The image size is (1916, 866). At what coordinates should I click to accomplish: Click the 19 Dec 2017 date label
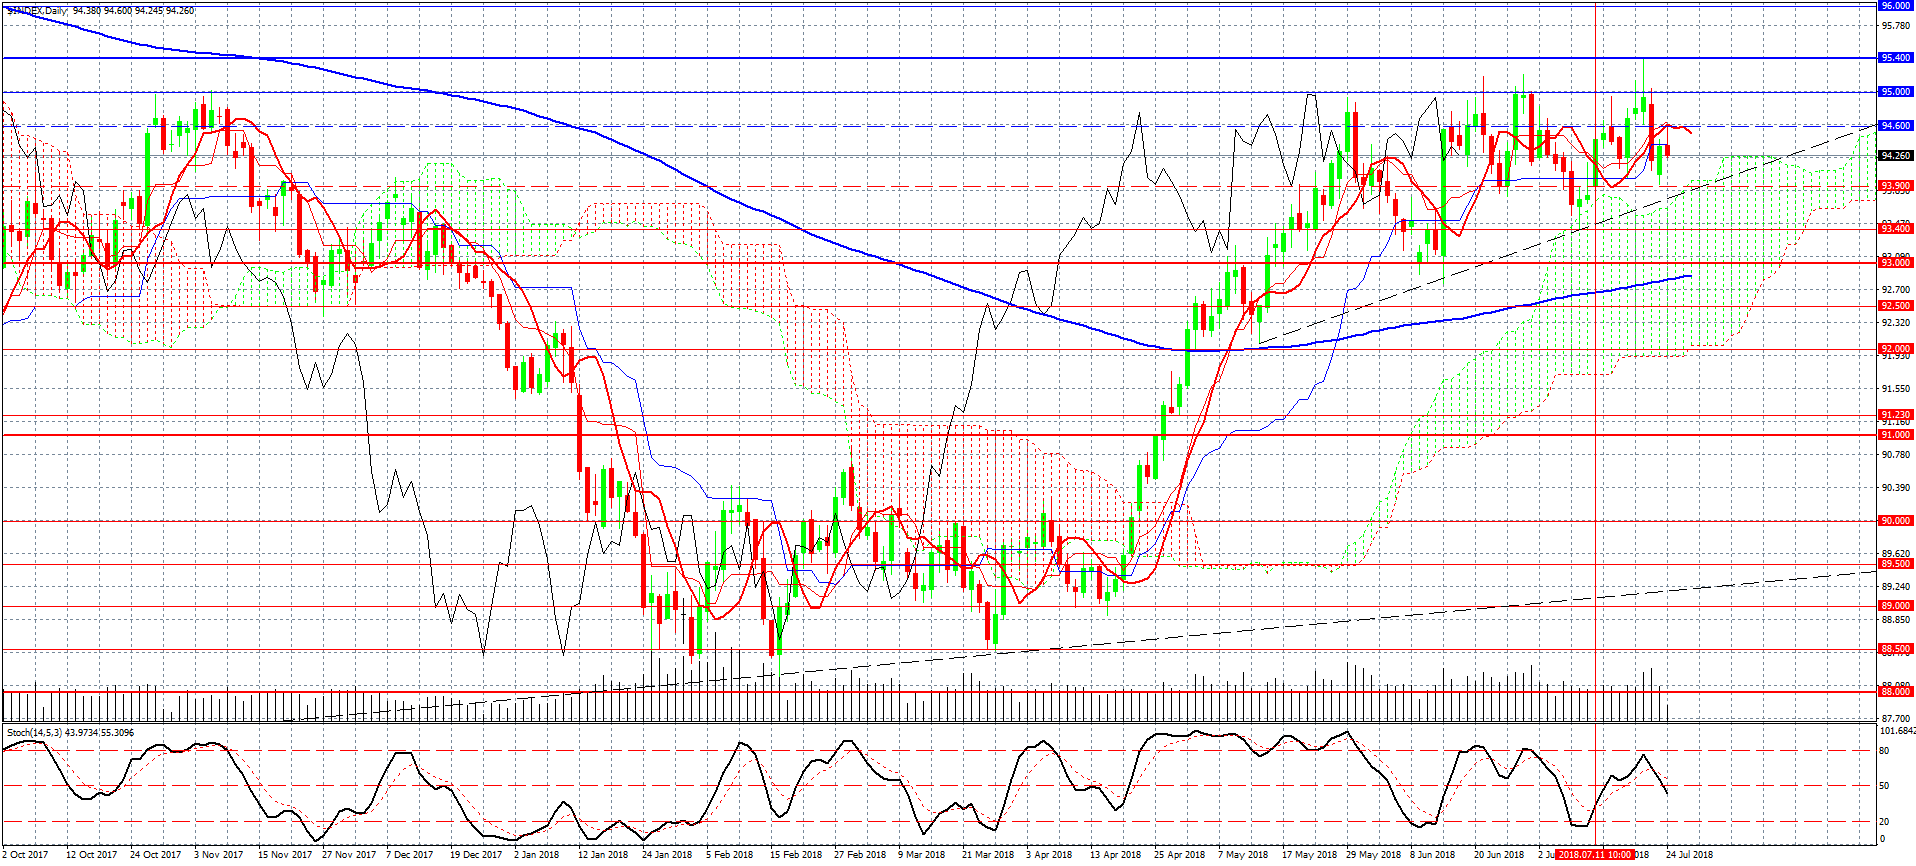click(x=475, y=855)
